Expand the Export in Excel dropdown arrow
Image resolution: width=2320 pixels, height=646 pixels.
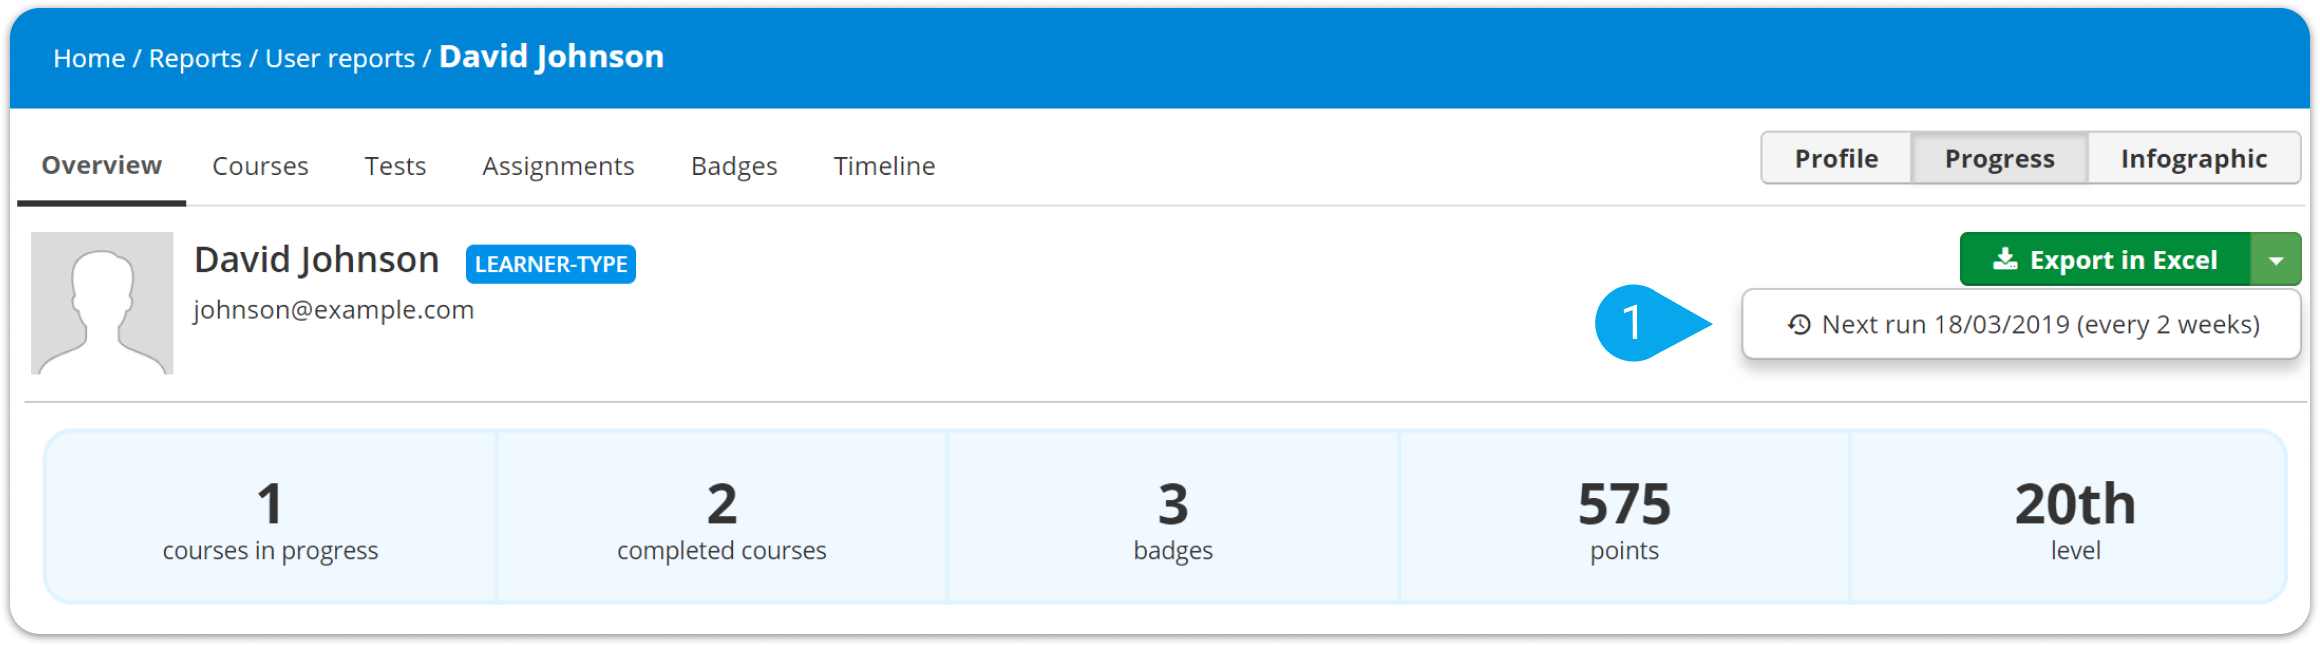2276,260
